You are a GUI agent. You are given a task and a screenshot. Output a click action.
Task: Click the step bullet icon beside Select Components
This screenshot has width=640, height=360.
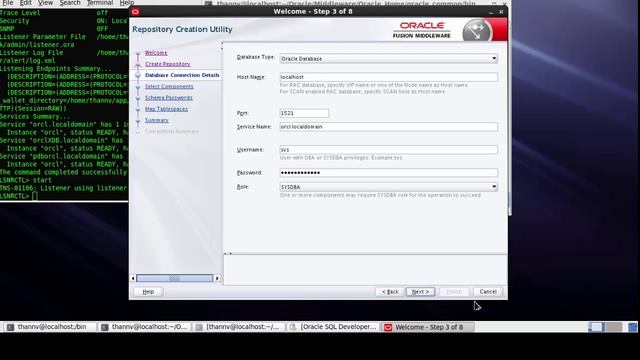[138, 87]
